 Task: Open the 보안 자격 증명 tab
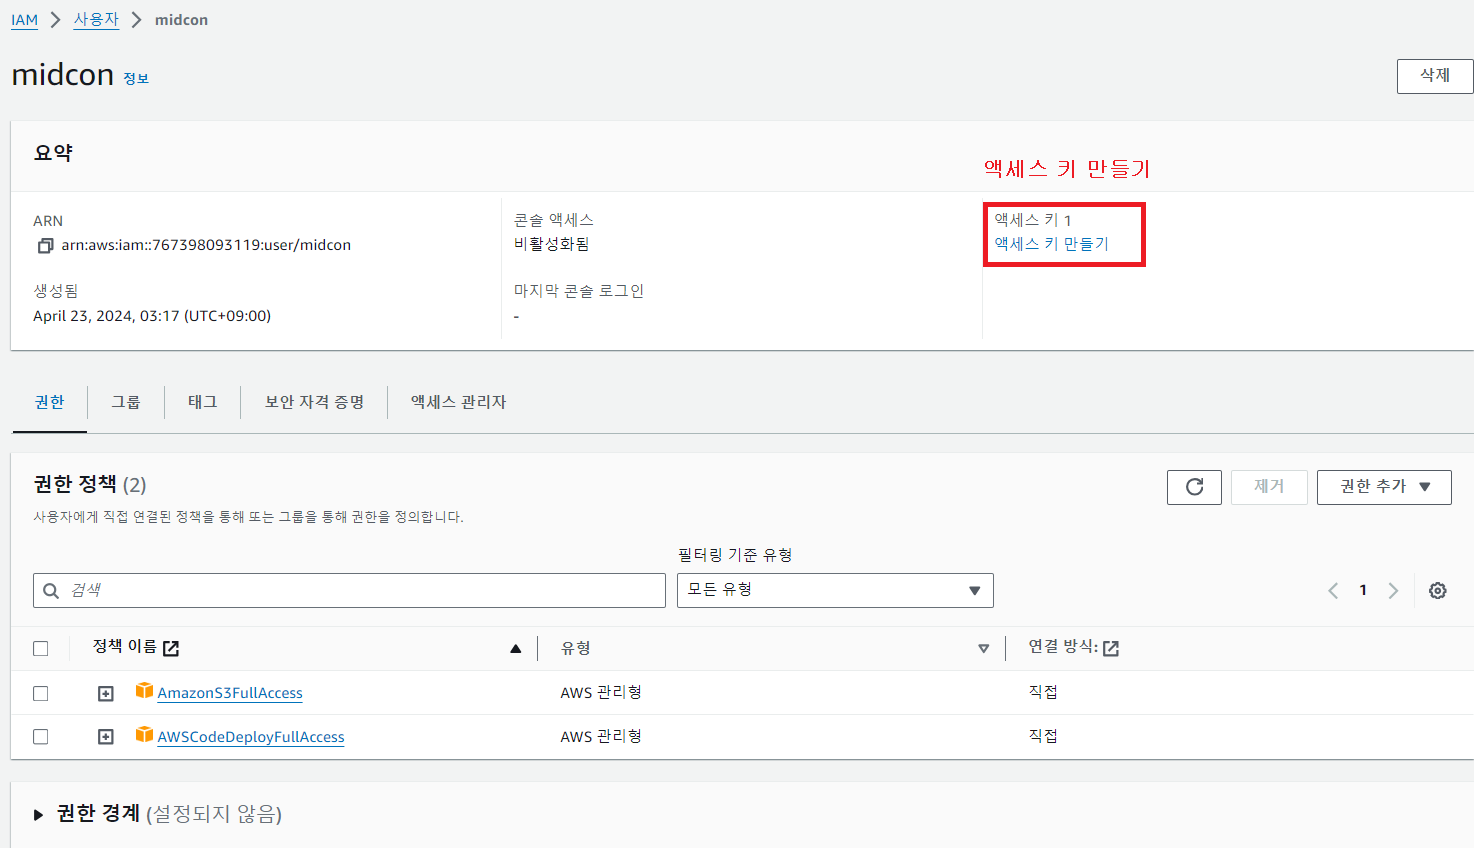[x=314, y=402]
